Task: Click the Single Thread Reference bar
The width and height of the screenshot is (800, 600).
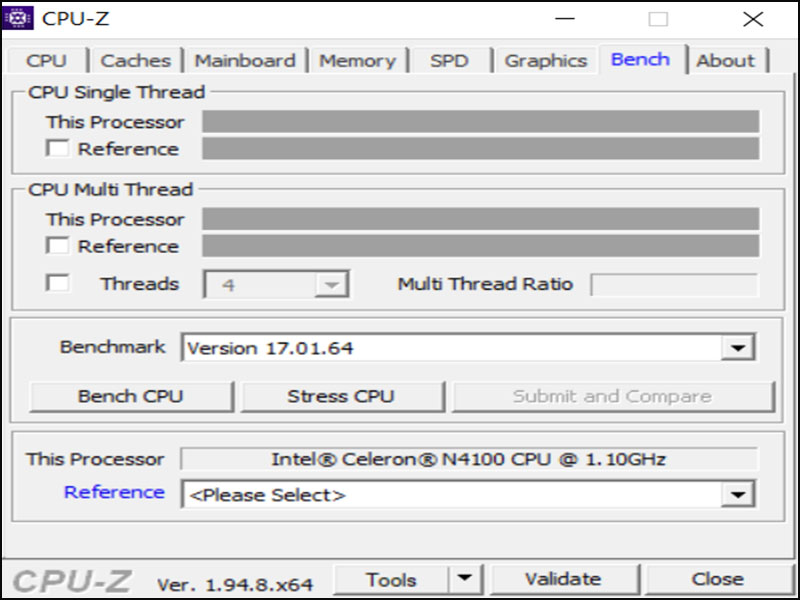Action: [481, 148]
